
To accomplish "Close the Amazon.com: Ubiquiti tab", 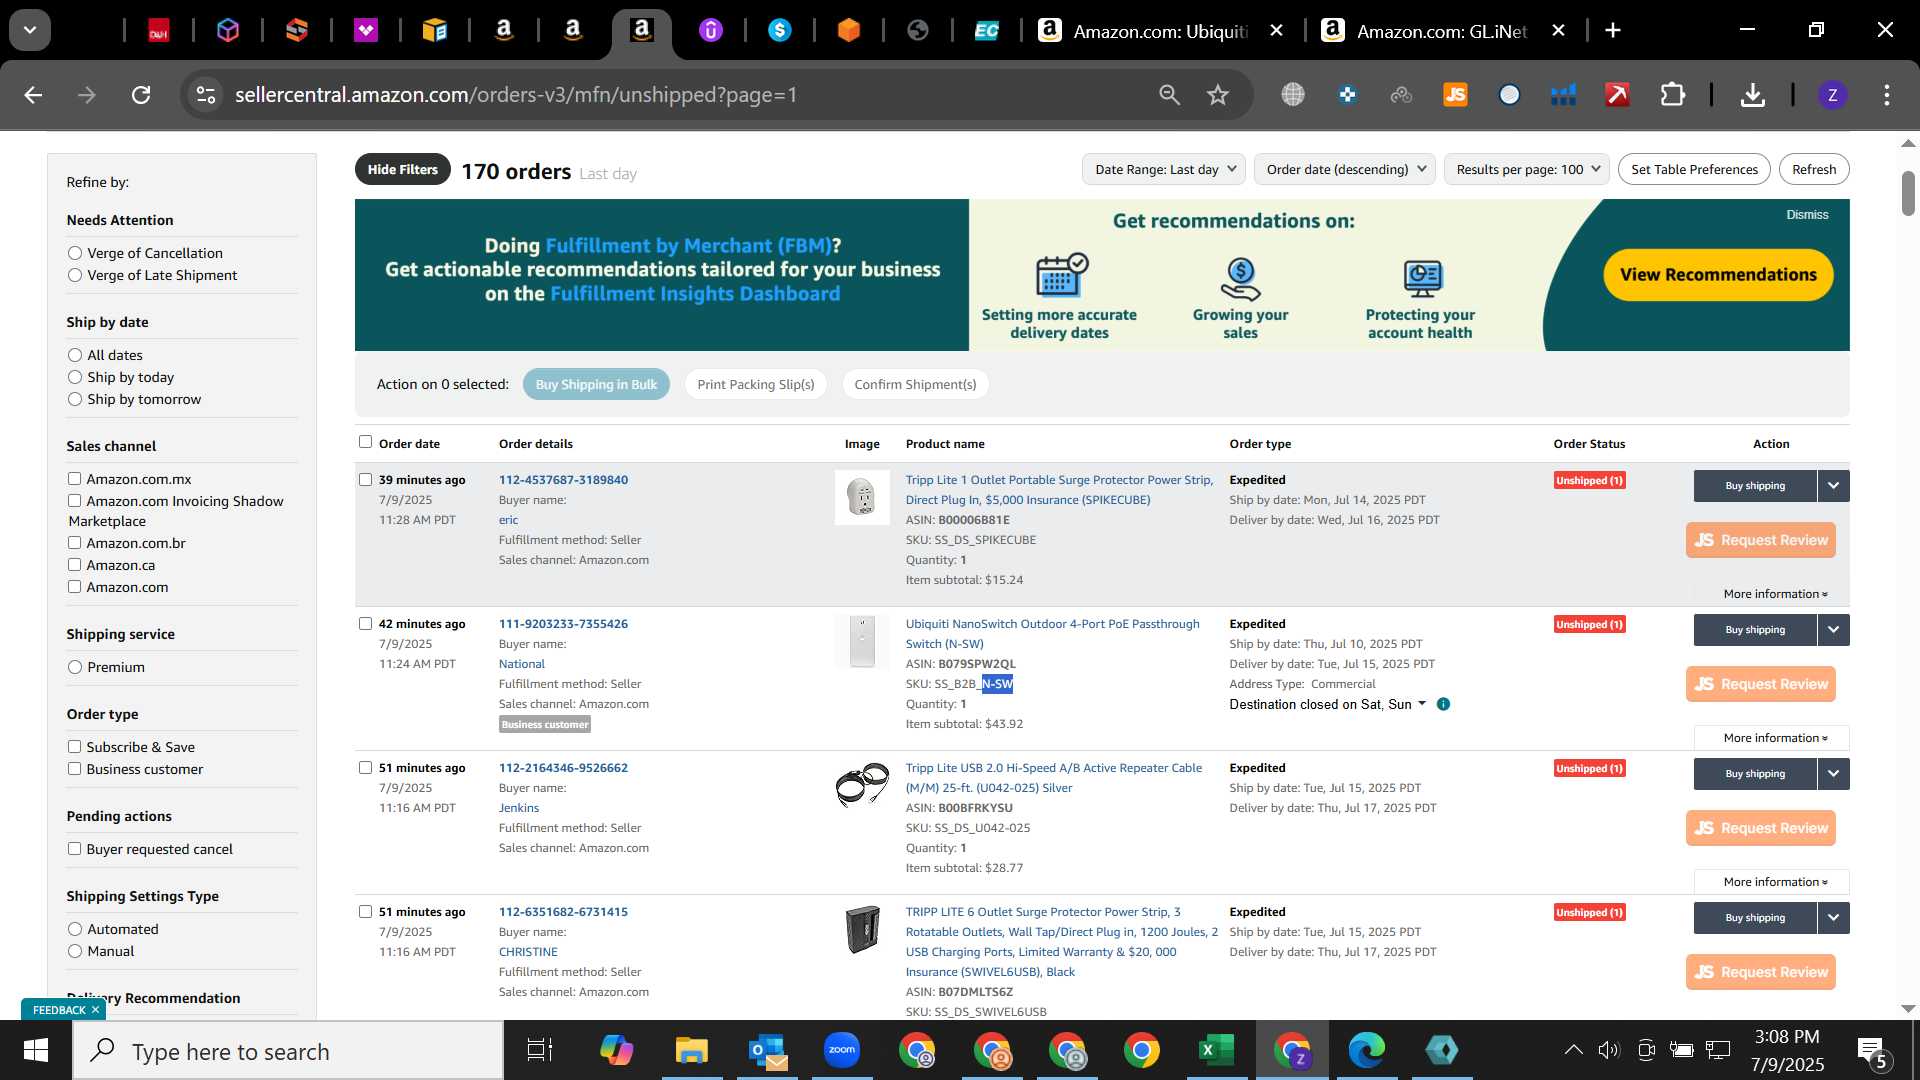I will [x=1276, y=31].
